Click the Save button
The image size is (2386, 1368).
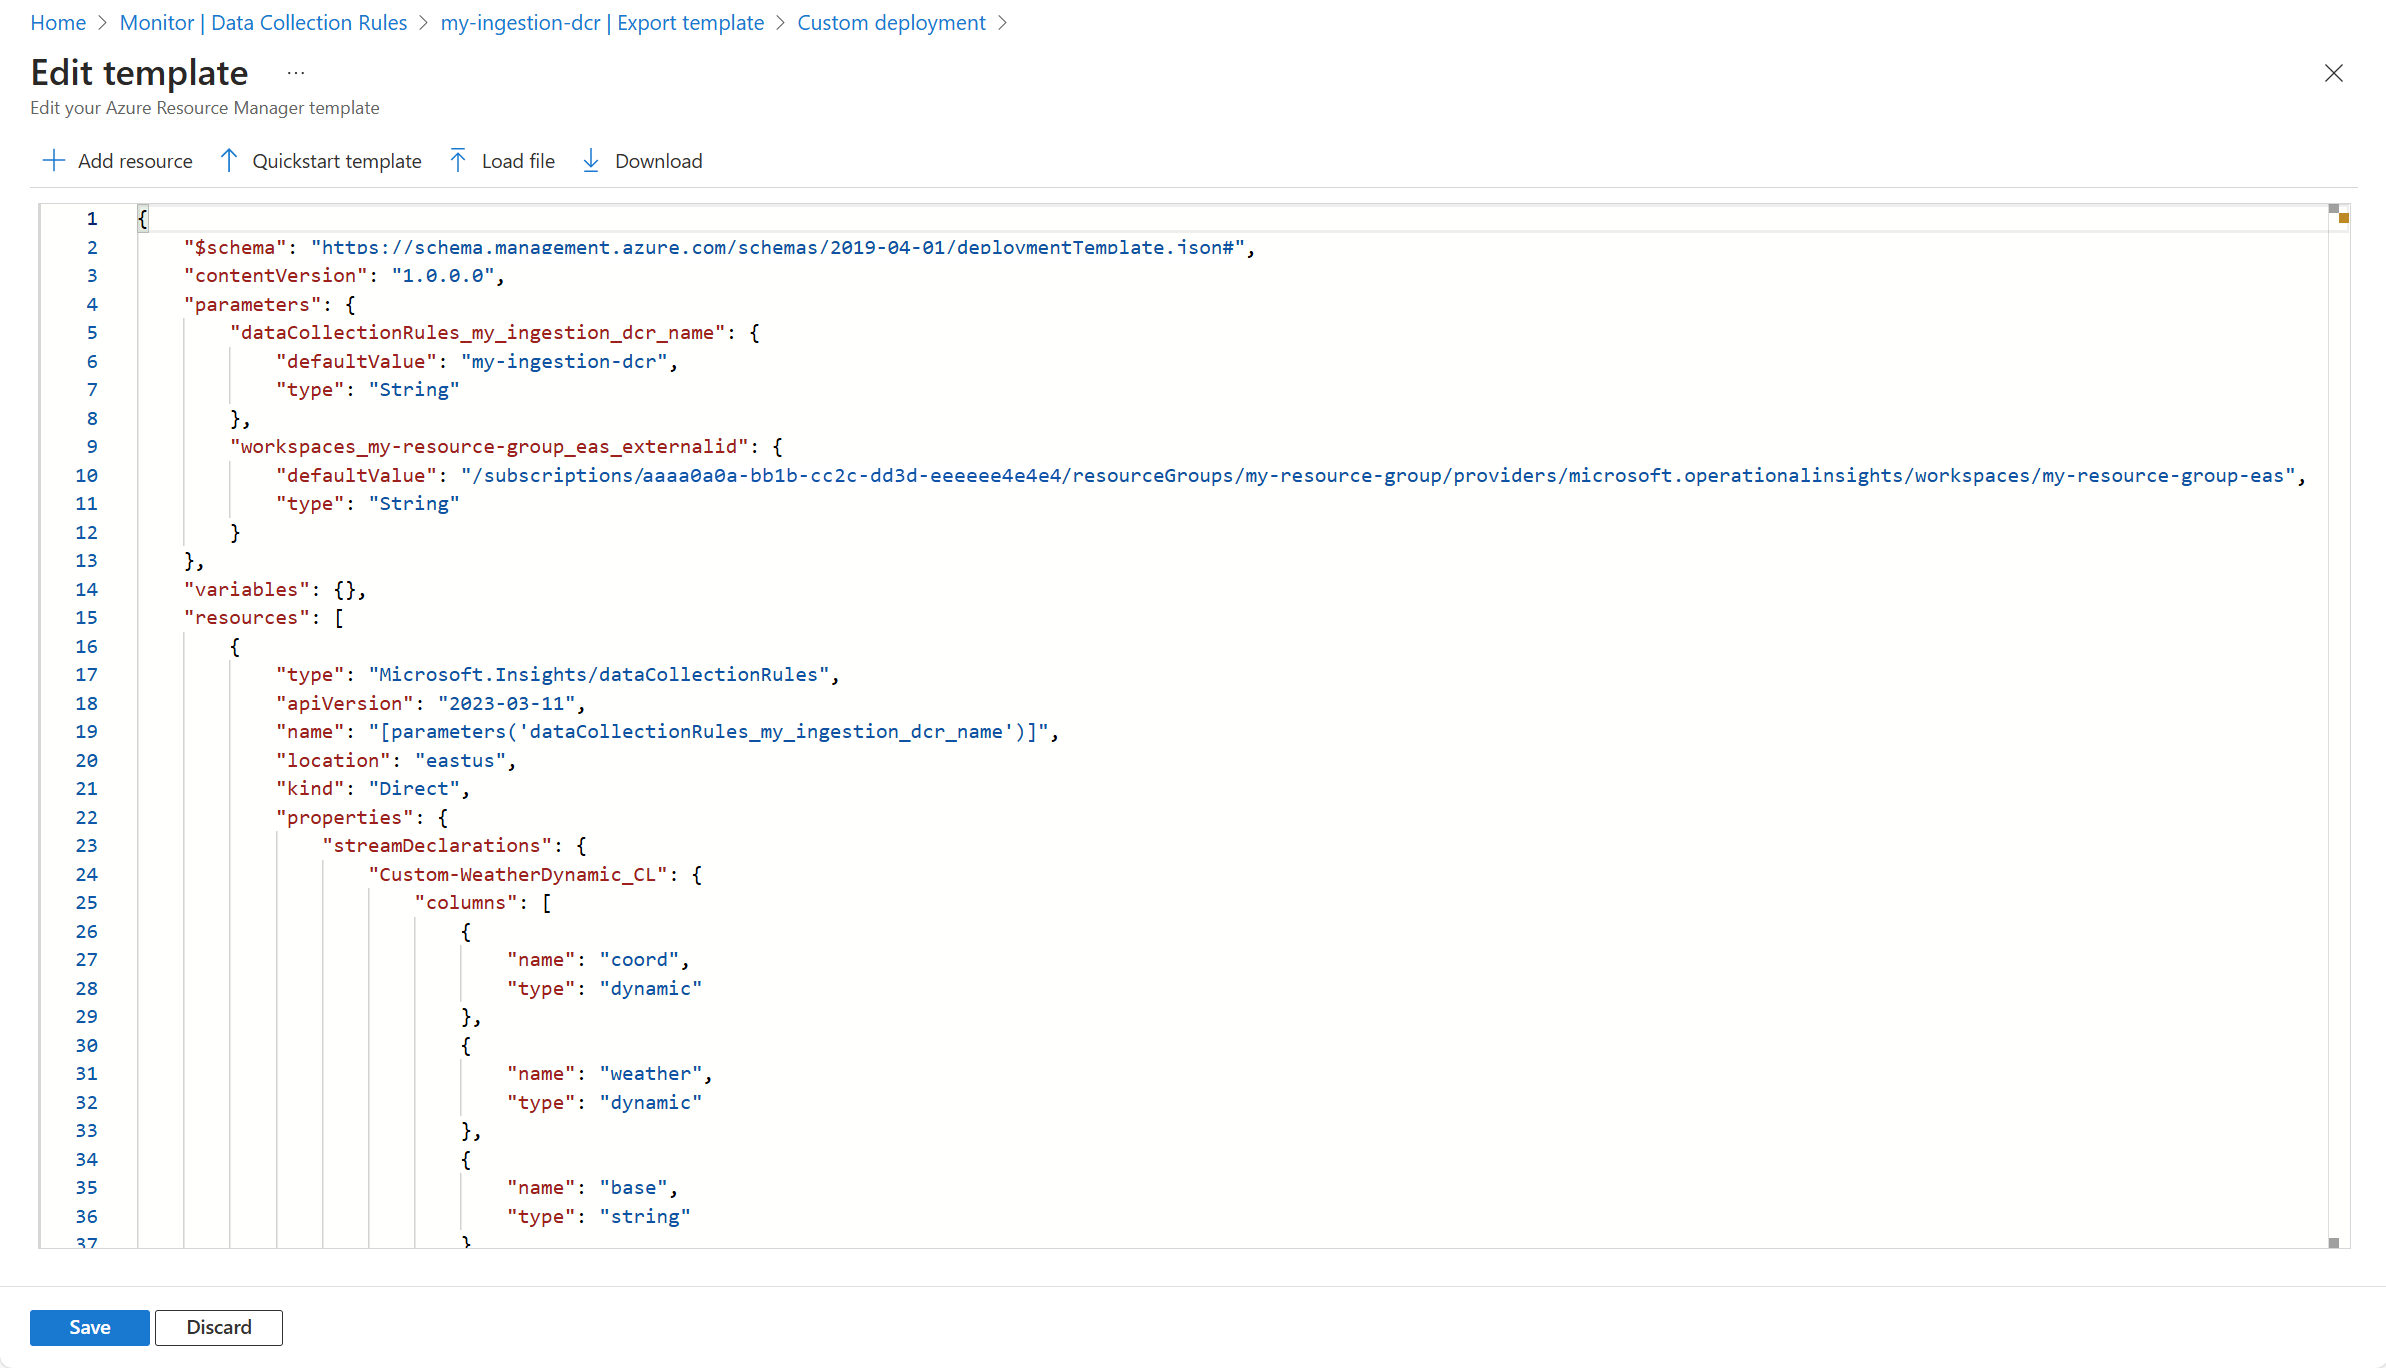click(x=89, y=1327)
